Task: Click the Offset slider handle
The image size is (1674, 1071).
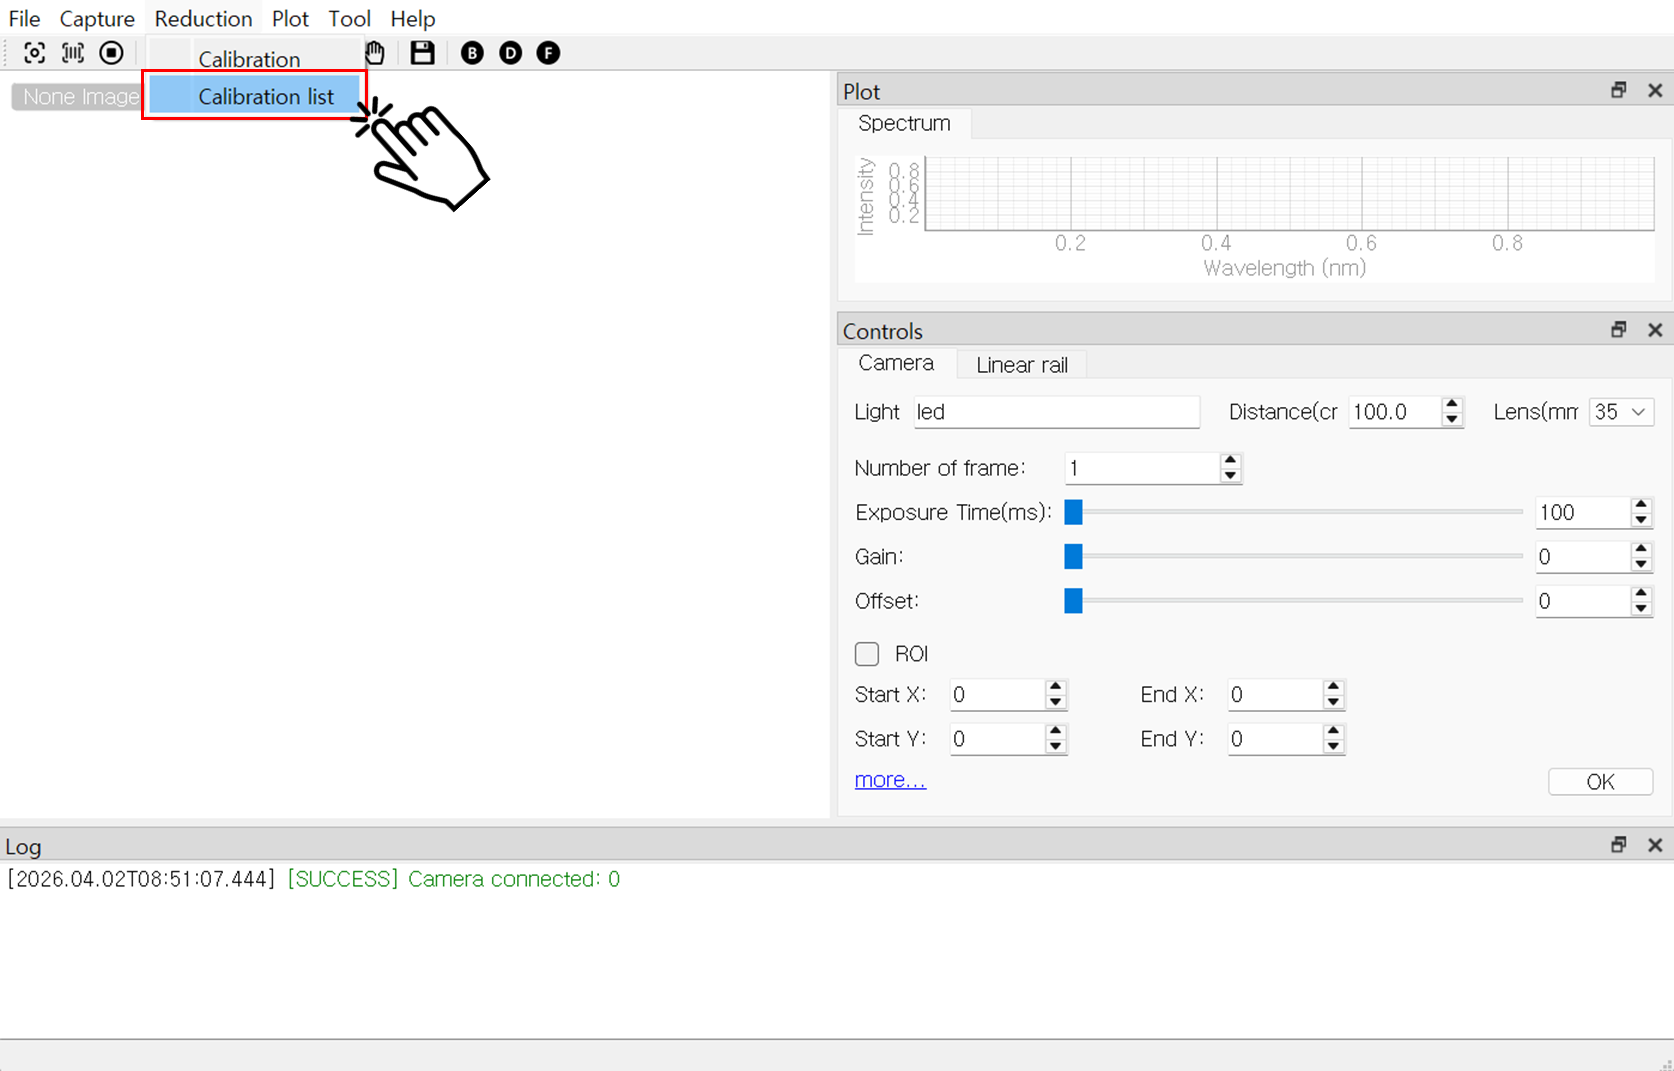Action: coord(1073,601)
